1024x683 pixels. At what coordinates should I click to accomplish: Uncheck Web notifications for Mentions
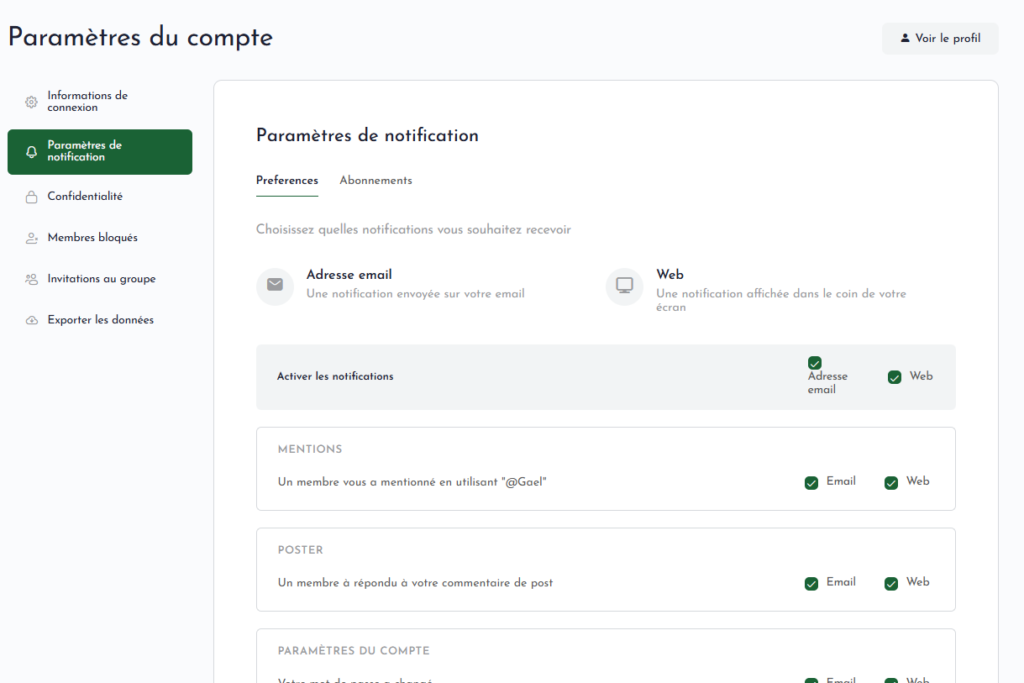(891, 483)
